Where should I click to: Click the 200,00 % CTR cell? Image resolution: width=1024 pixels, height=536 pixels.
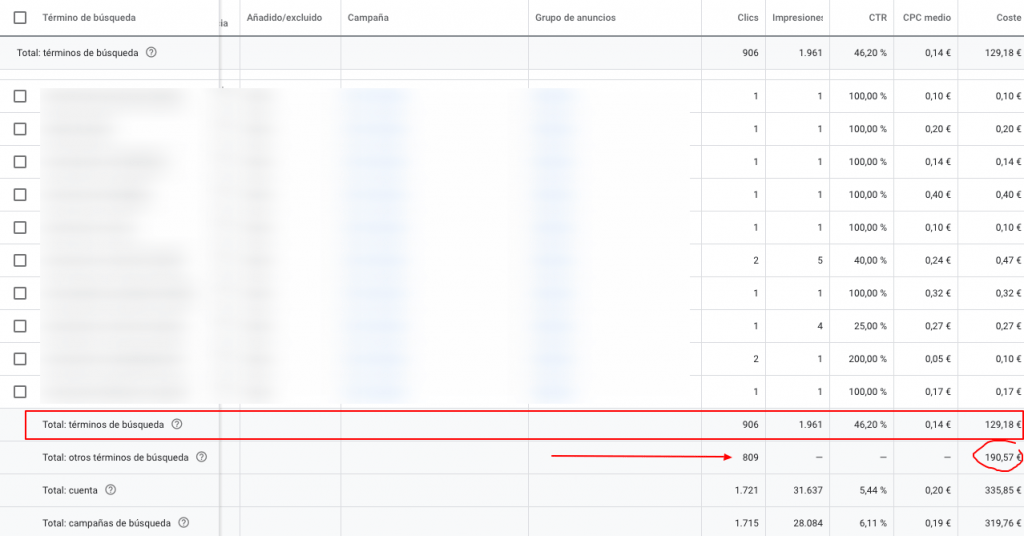tap(868, 359)
